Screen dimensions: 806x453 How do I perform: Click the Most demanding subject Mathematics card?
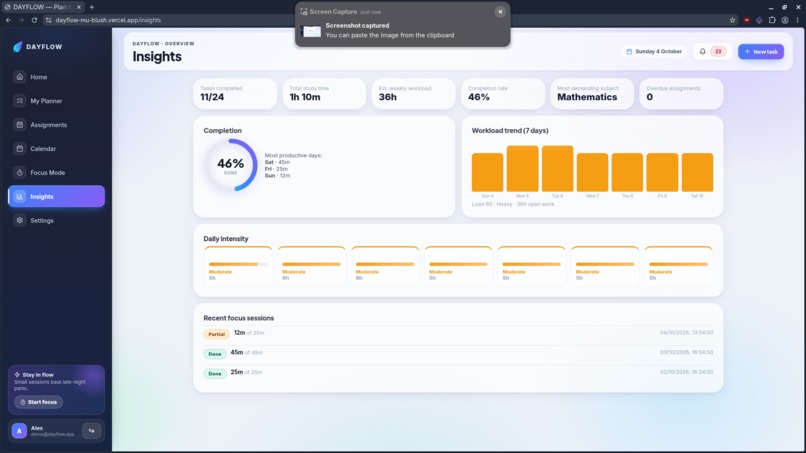point(592,94)
